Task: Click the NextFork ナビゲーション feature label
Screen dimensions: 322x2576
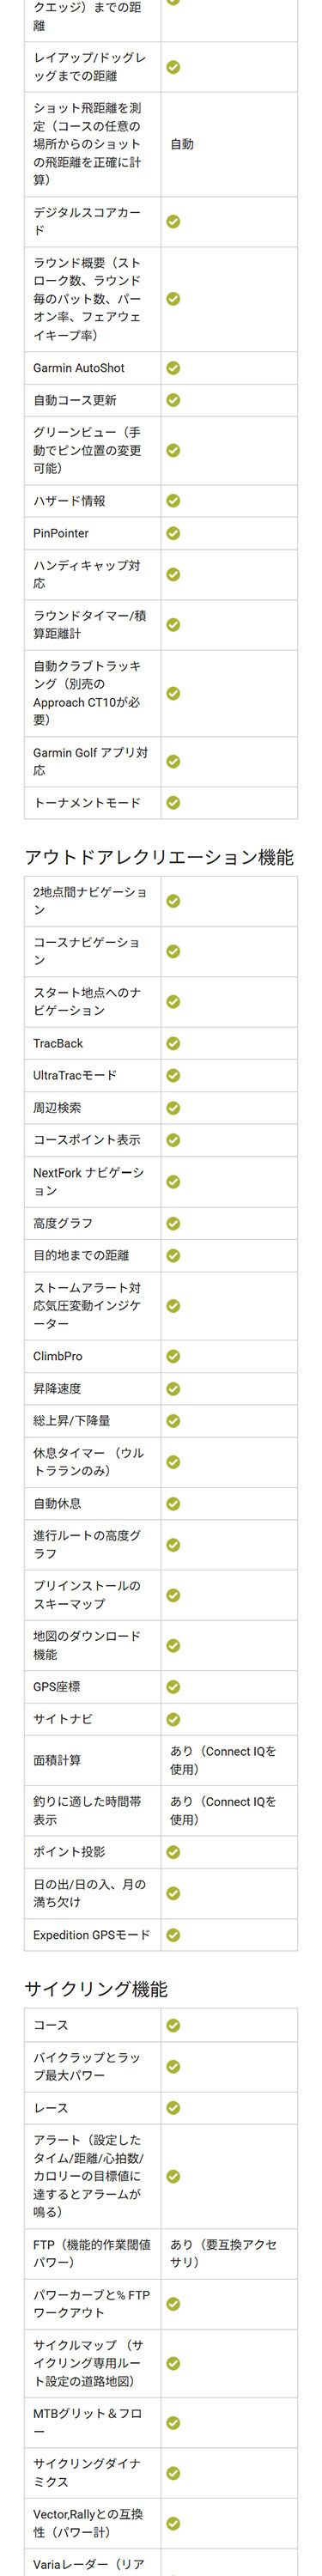Action: [88, 1181]
